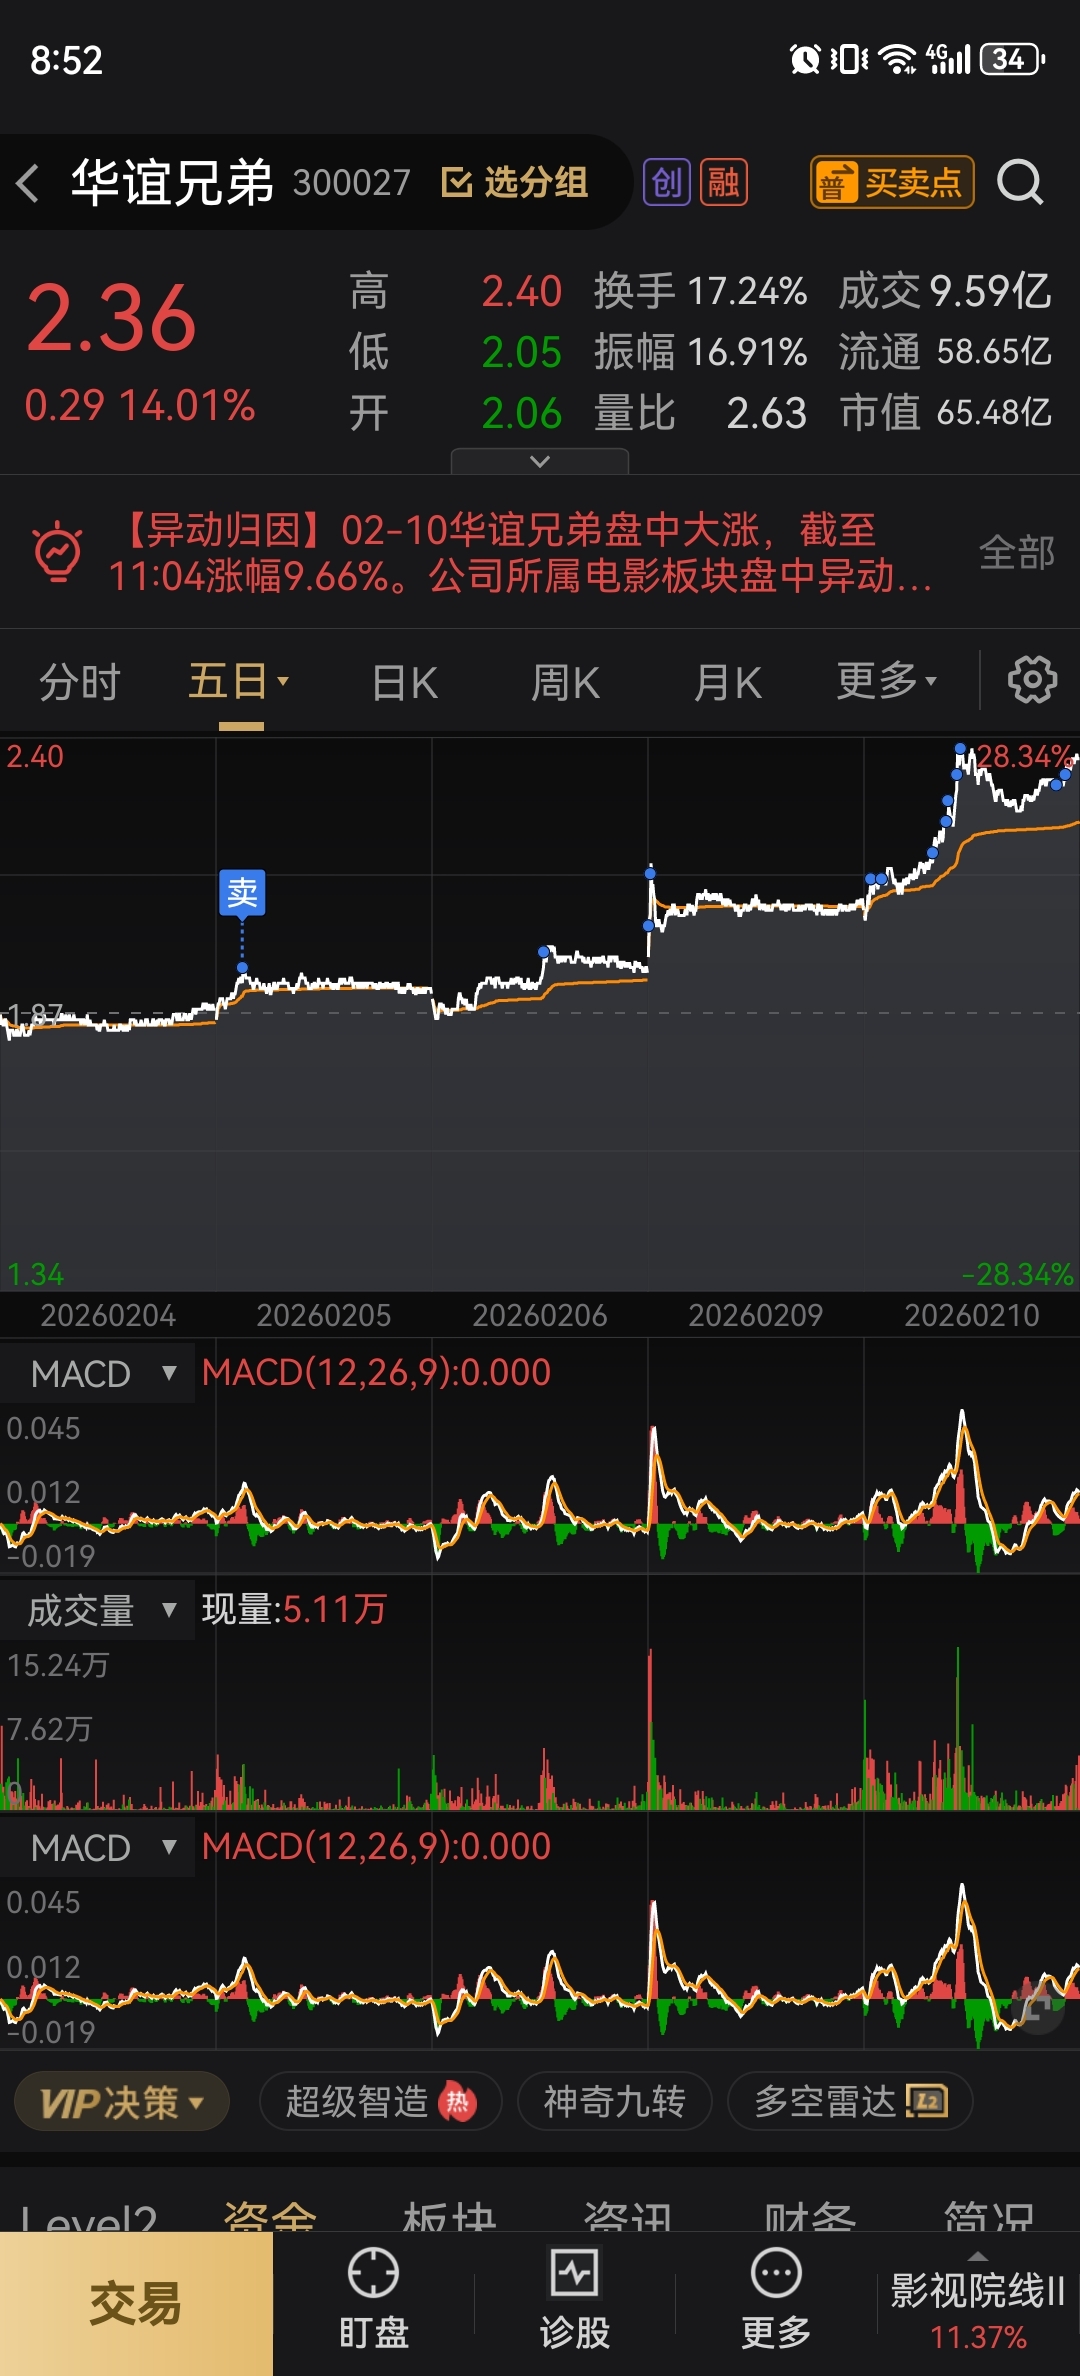Open the 买卖点 buy-sell points button

pos(892,182)
